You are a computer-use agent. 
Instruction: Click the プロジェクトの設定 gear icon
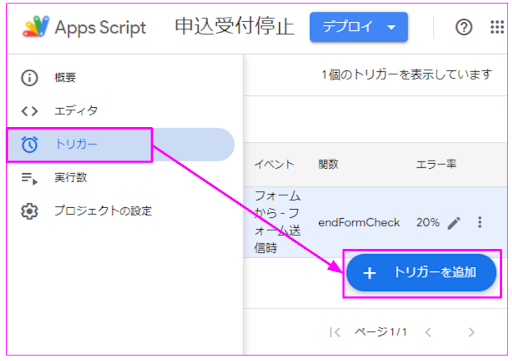point(30,211)
